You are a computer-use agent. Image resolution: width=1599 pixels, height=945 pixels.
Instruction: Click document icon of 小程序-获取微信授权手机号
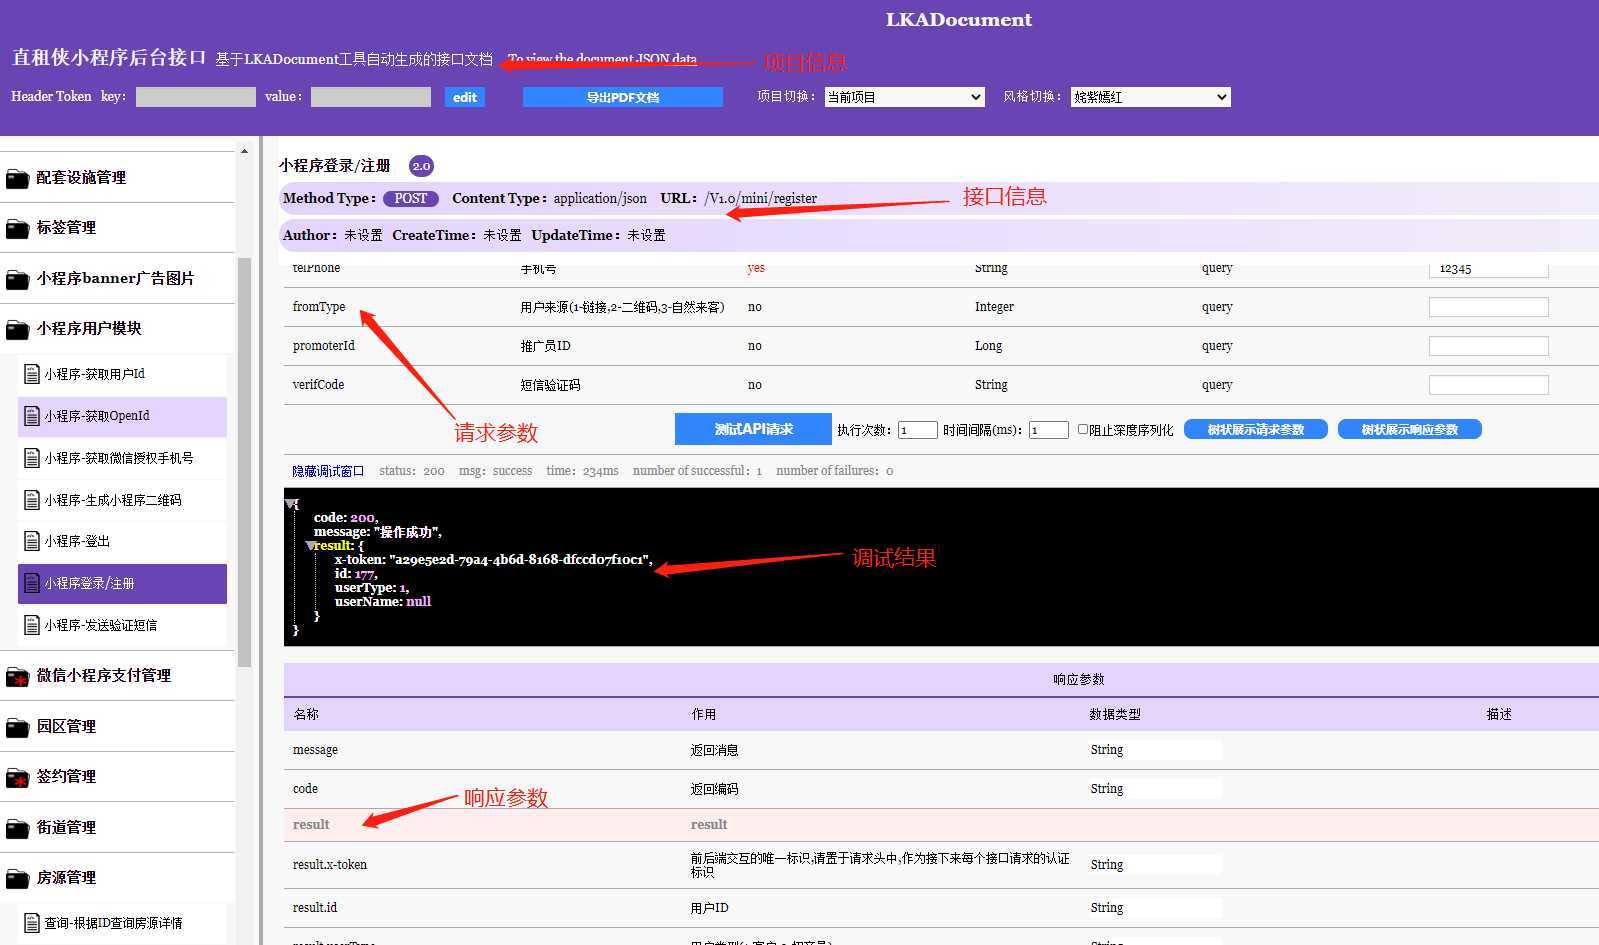(32, 458)
